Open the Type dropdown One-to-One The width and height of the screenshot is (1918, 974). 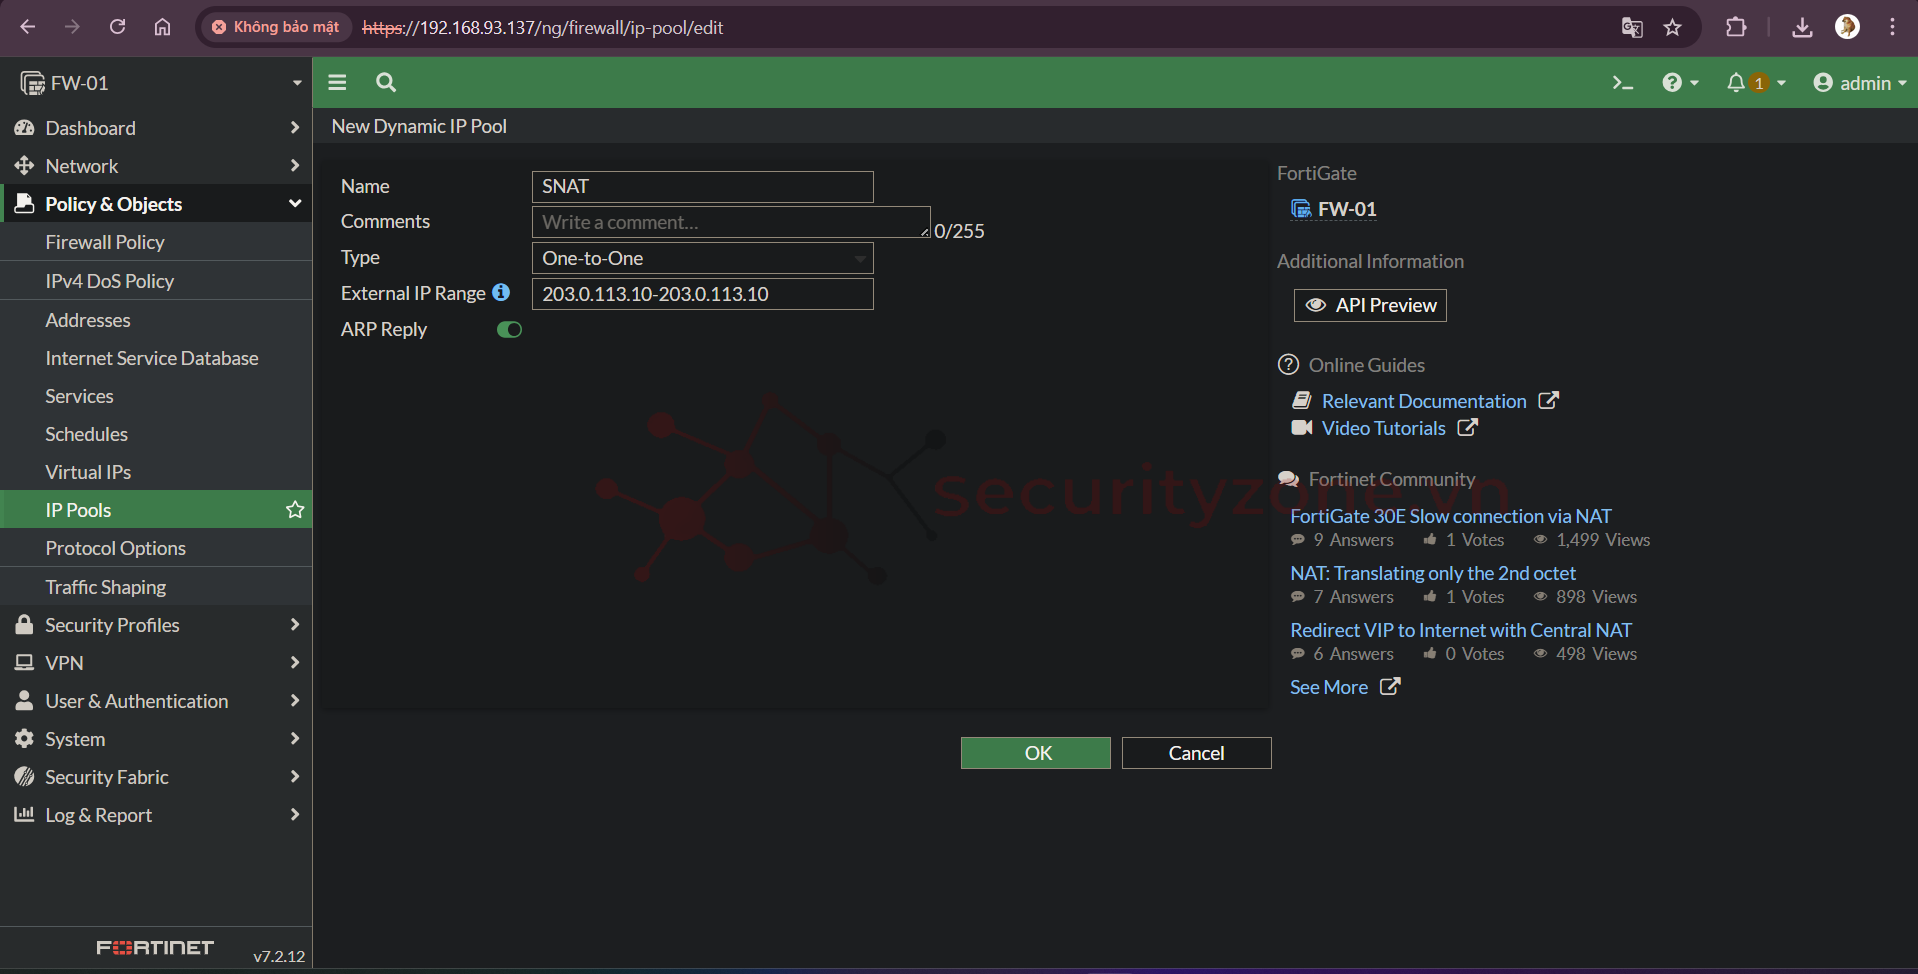[x=702, y=258]
